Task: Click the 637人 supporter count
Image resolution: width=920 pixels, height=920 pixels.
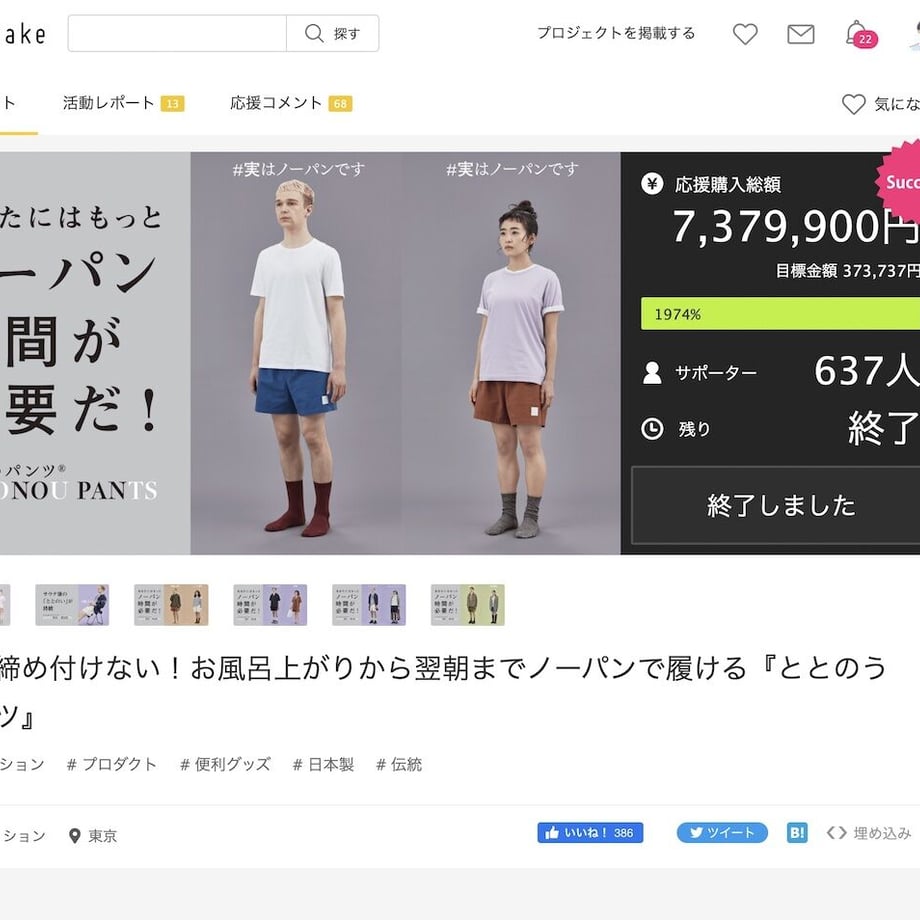Action: (x=866, y=371)
